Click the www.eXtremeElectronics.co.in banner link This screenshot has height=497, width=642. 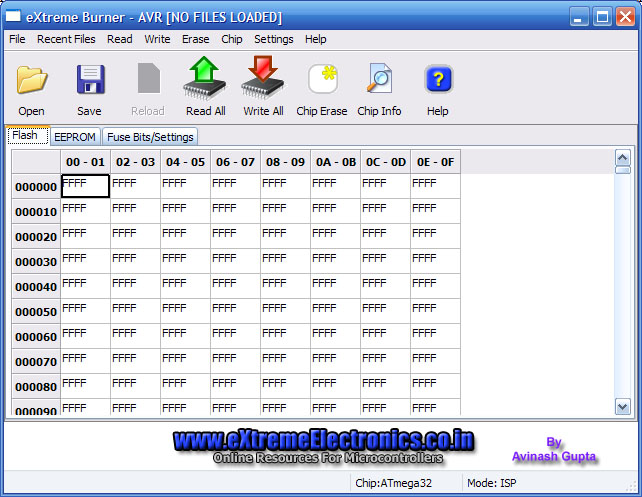(x=323, y=441)
